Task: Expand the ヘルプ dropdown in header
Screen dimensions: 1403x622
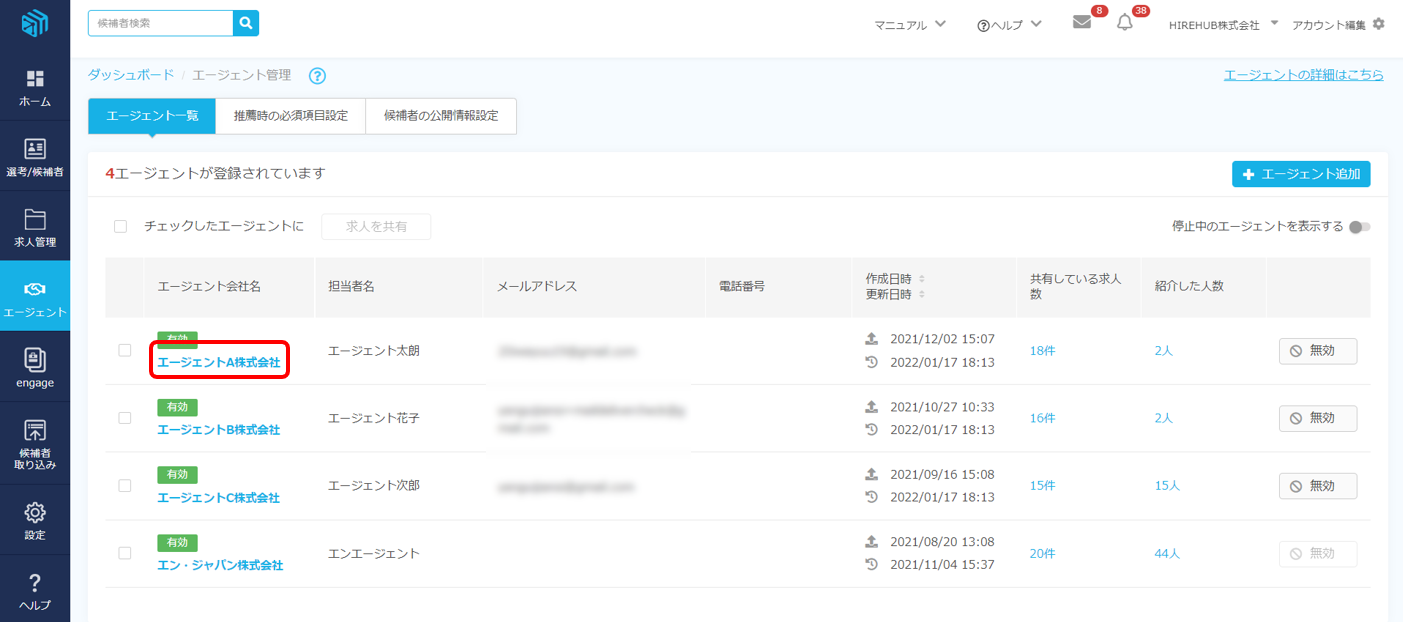Action: click(1009, 25)
